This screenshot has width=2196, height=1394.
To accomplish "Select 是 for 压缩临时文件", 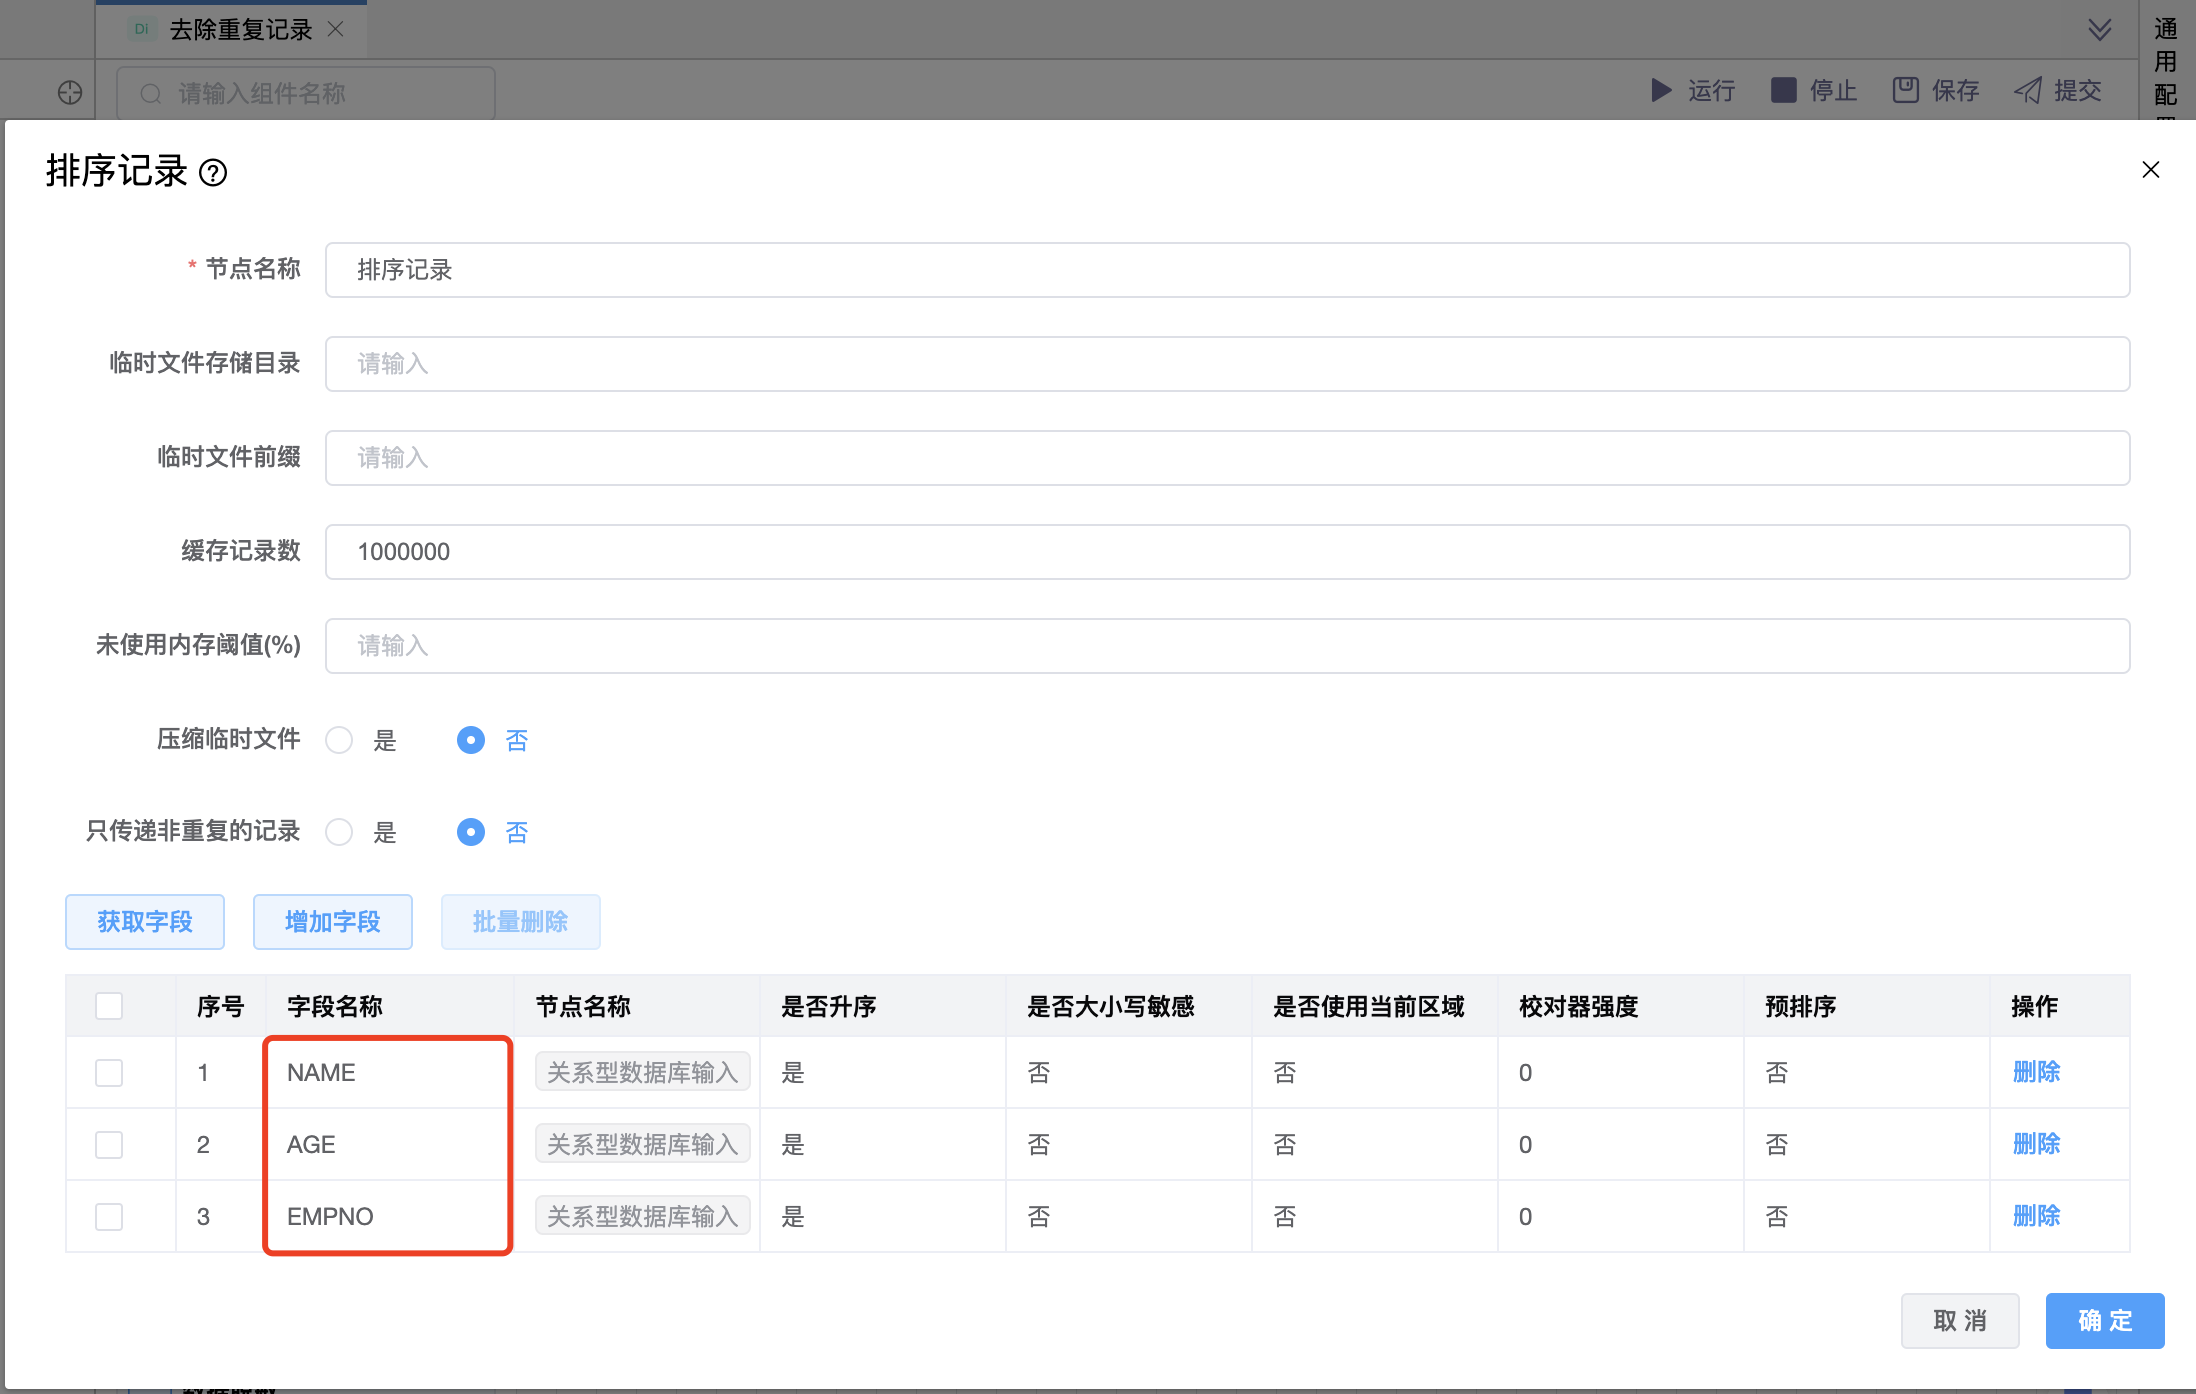I will [x=340, y=740].
